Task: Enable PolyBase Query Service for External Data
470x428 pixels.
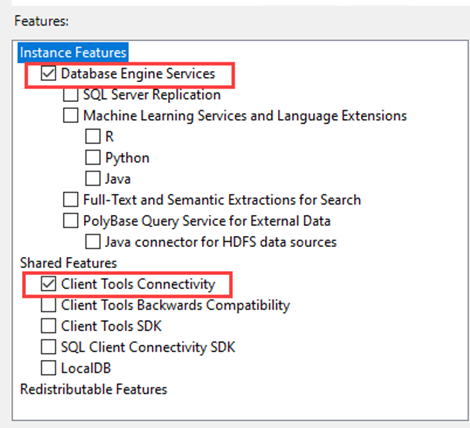Action: [71, 220]
